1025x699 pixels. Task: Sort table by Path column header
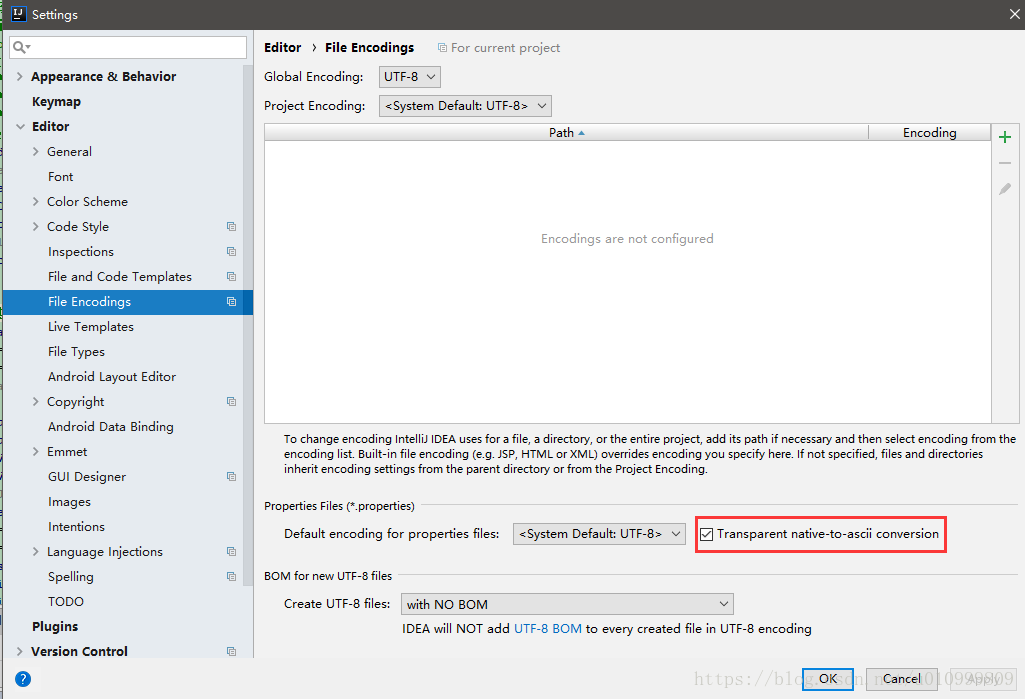pos(566,133)
